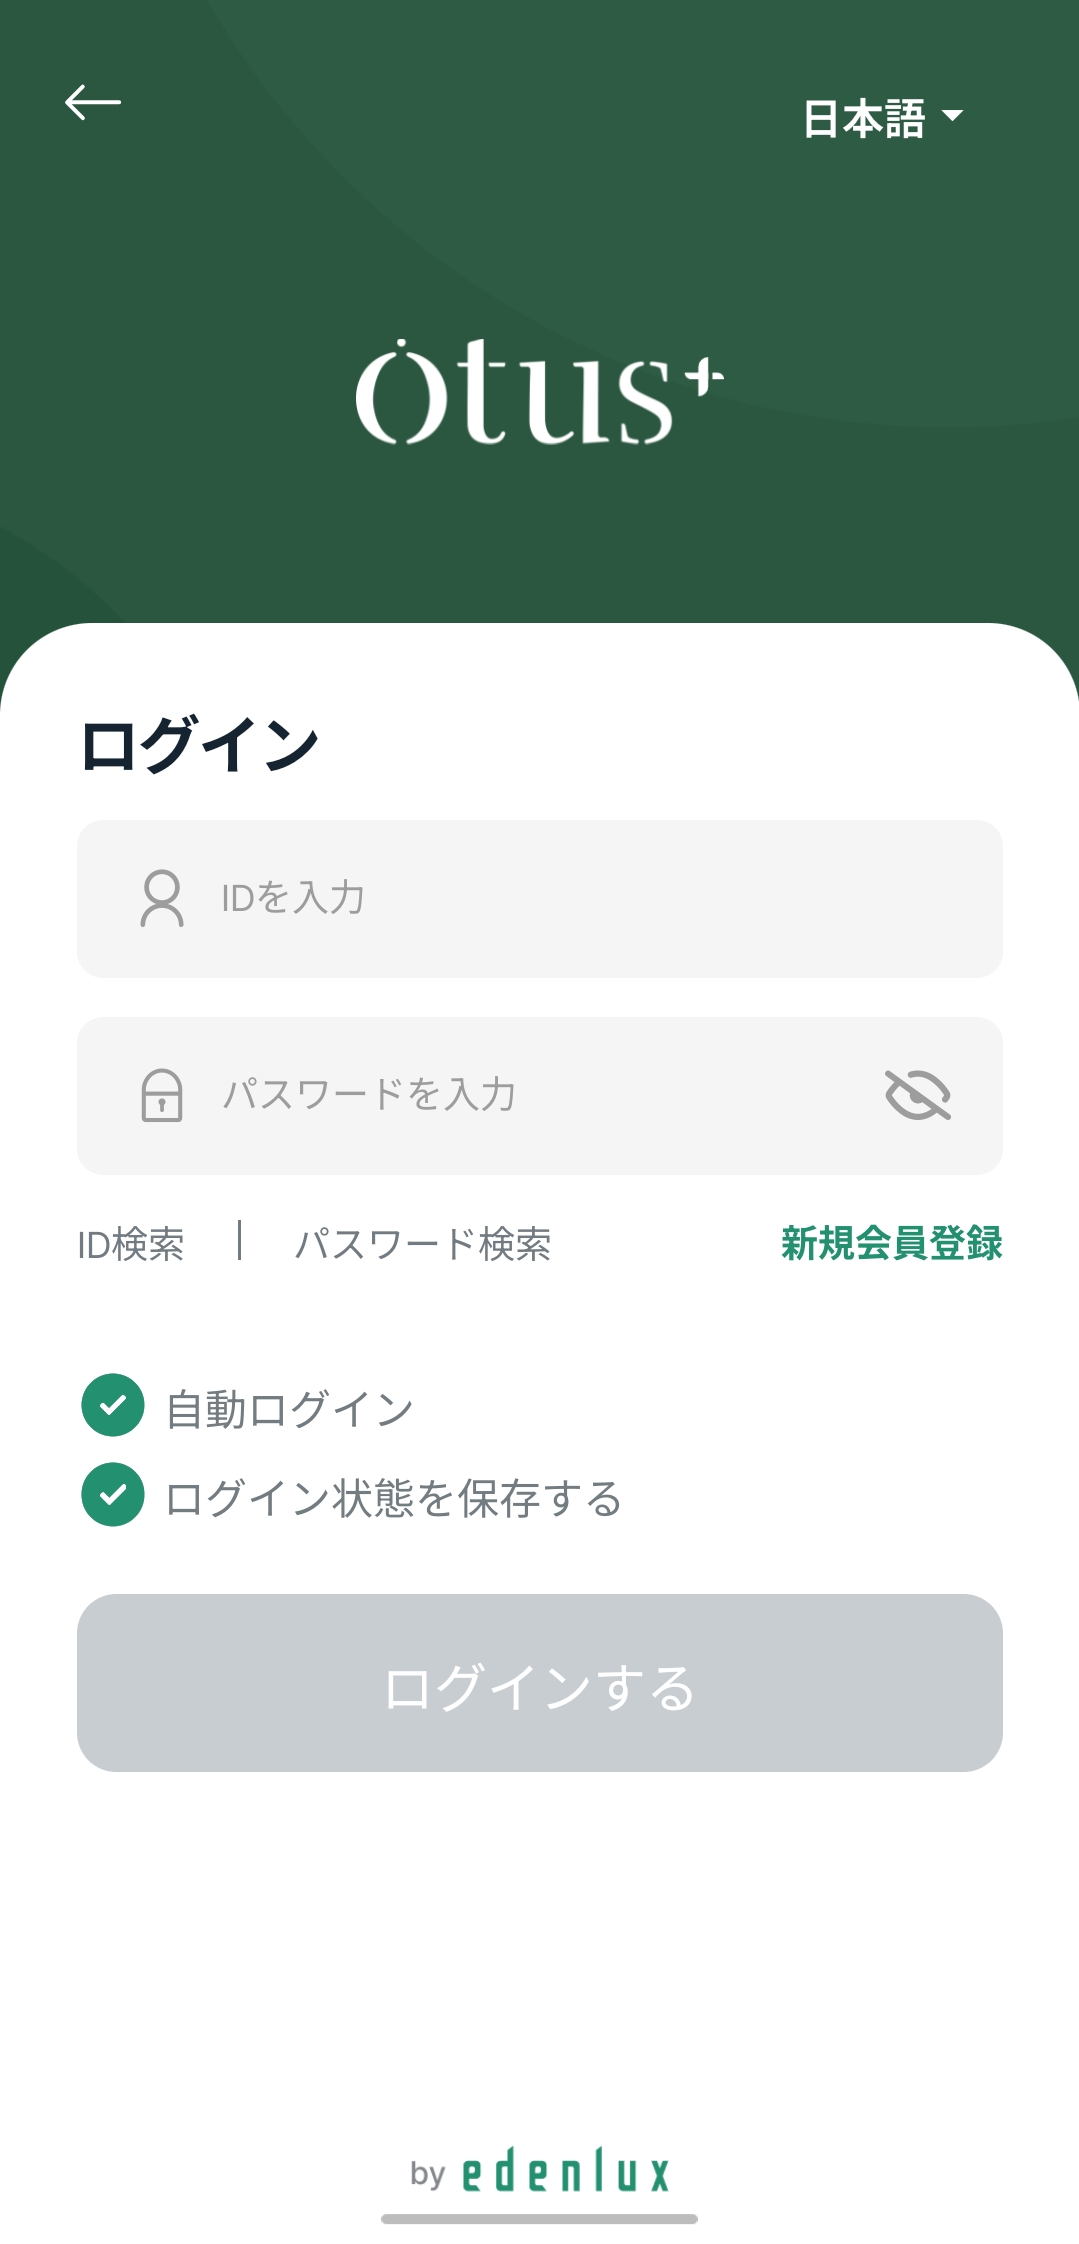Toggle password visibility with the crossed eye icon
The width and height of the screenshot is (1079, 2244).
pos(918,1095)
